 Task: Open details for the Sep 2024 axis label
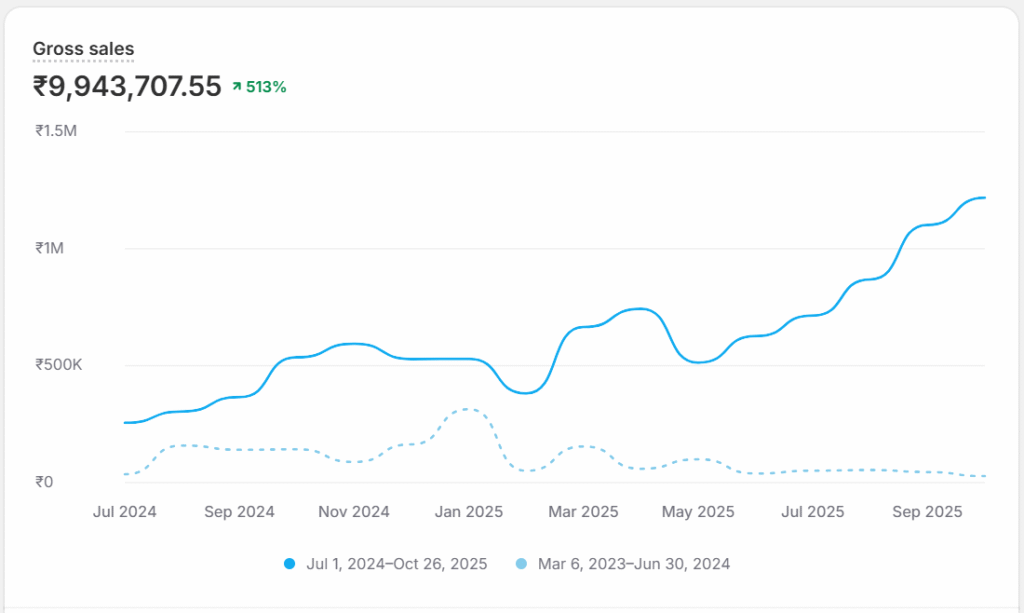[239, 511]
